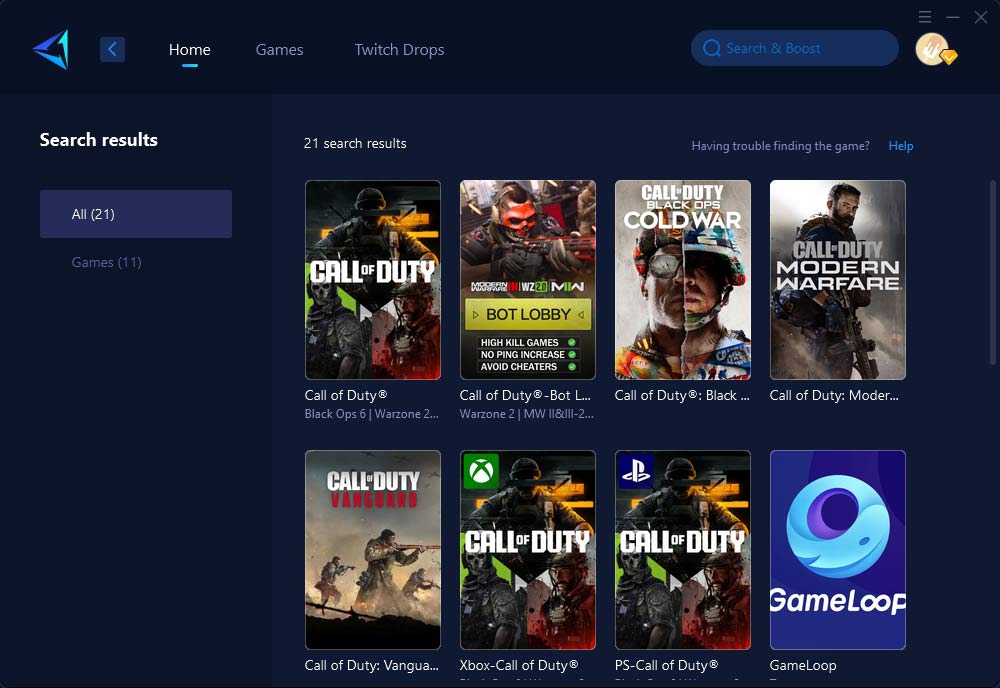1000x688 pixels.
Task: Open the PS Call of Duty cover
Action: (682, 550)
